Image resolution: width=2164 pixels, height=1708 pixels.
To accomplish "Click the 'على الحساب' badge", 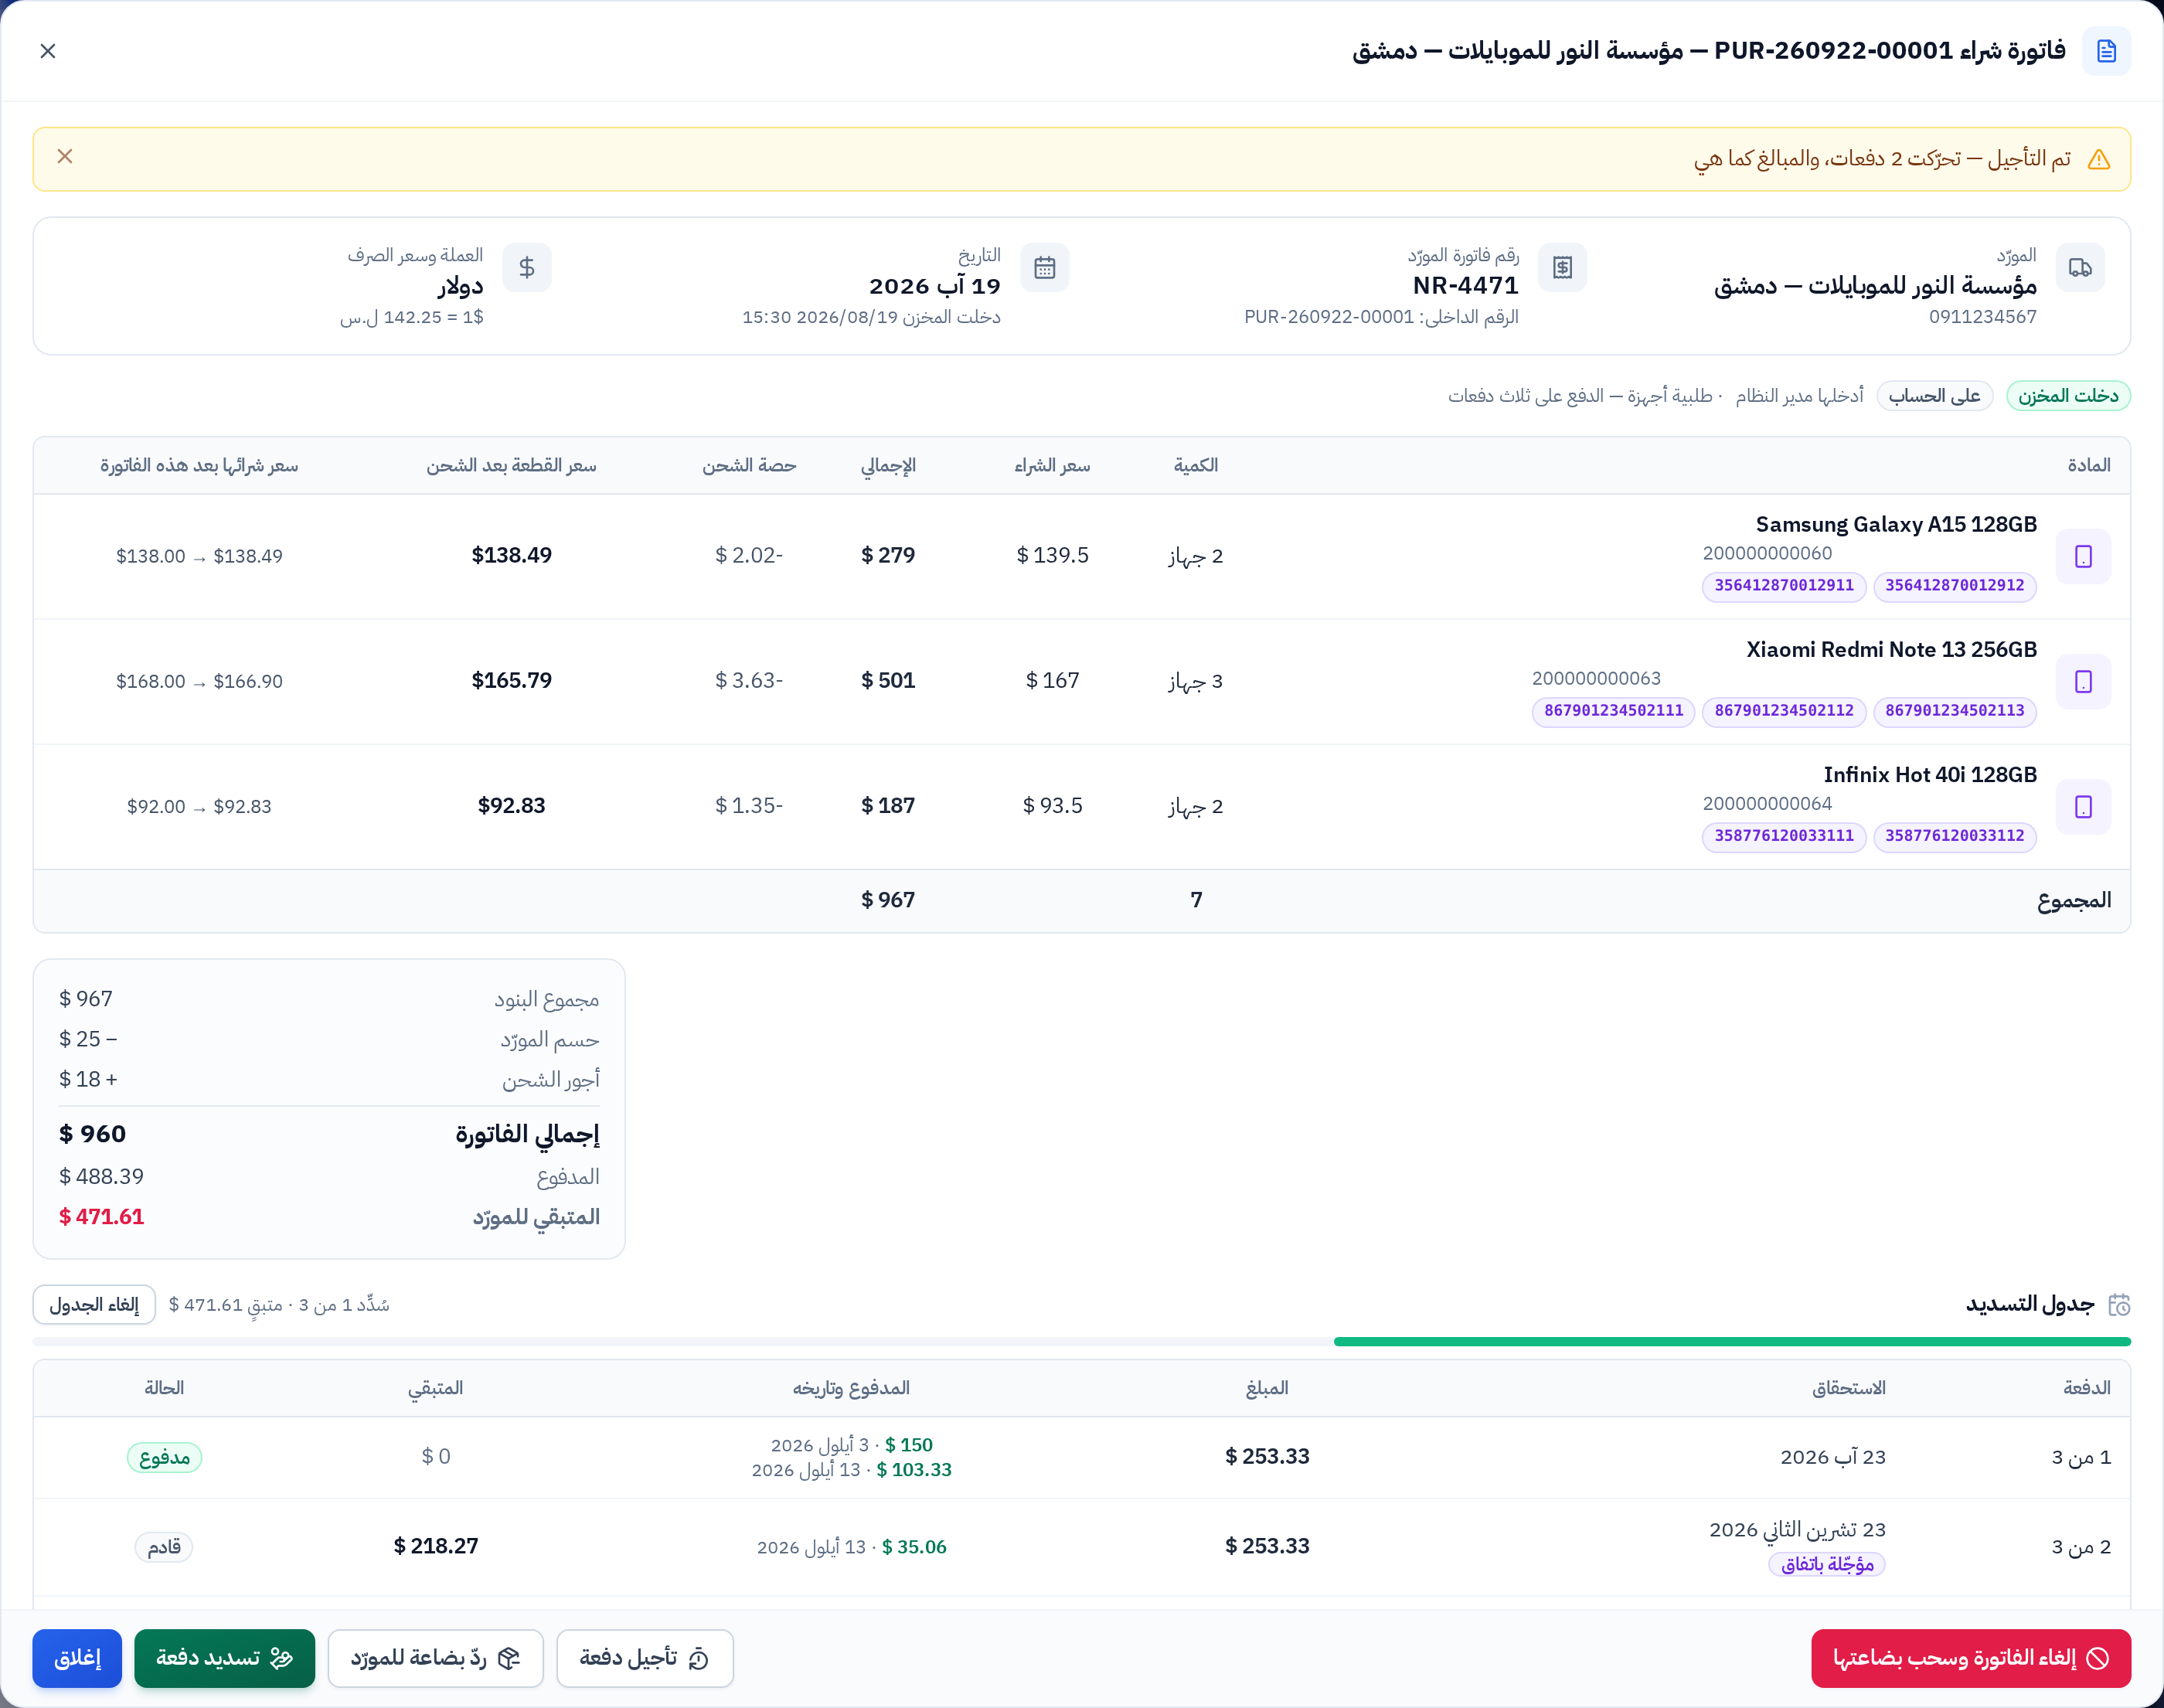I will pyautogui.click(x=1934, y=396).
